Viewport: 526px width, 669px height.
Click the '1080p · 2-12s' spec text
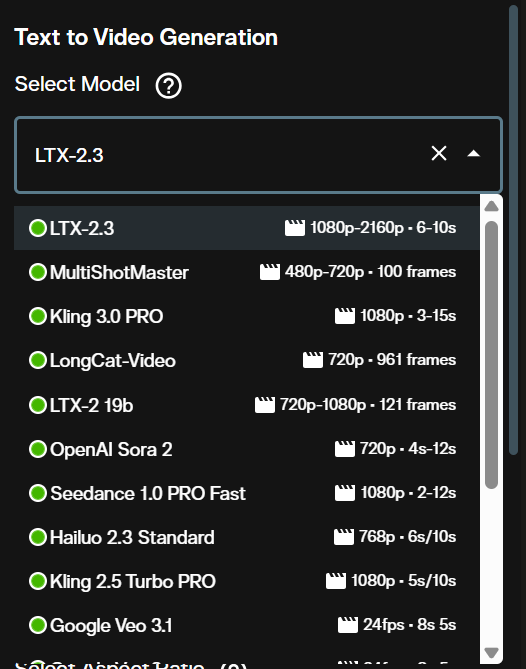coord(408,492)
